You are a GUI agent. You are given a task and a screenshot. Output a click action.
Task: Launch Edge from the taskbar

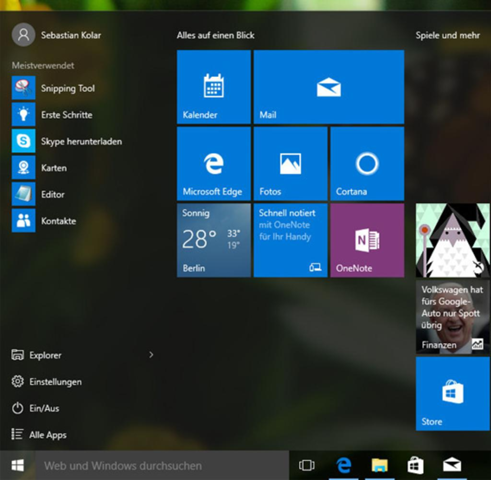[x=343, y=465]
